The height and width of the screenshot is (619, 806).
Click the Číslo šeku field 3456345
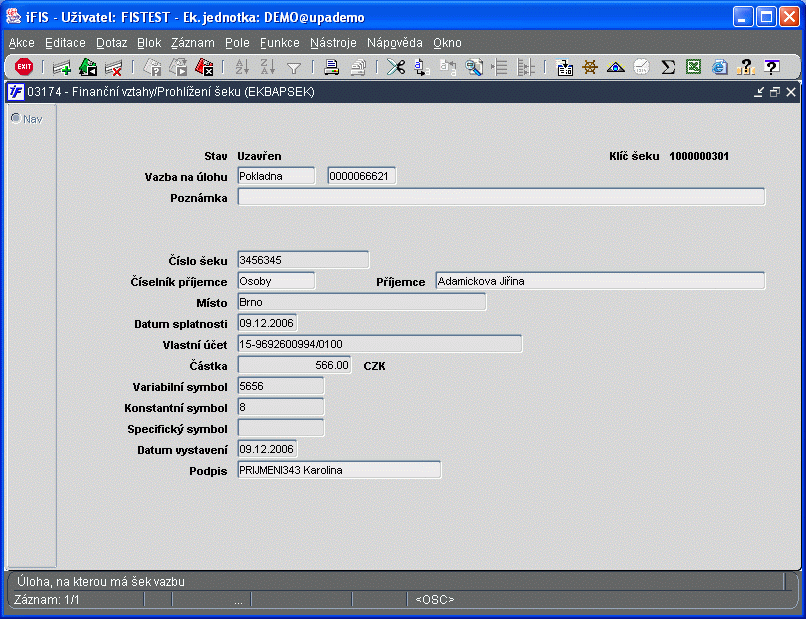[303, 260]
